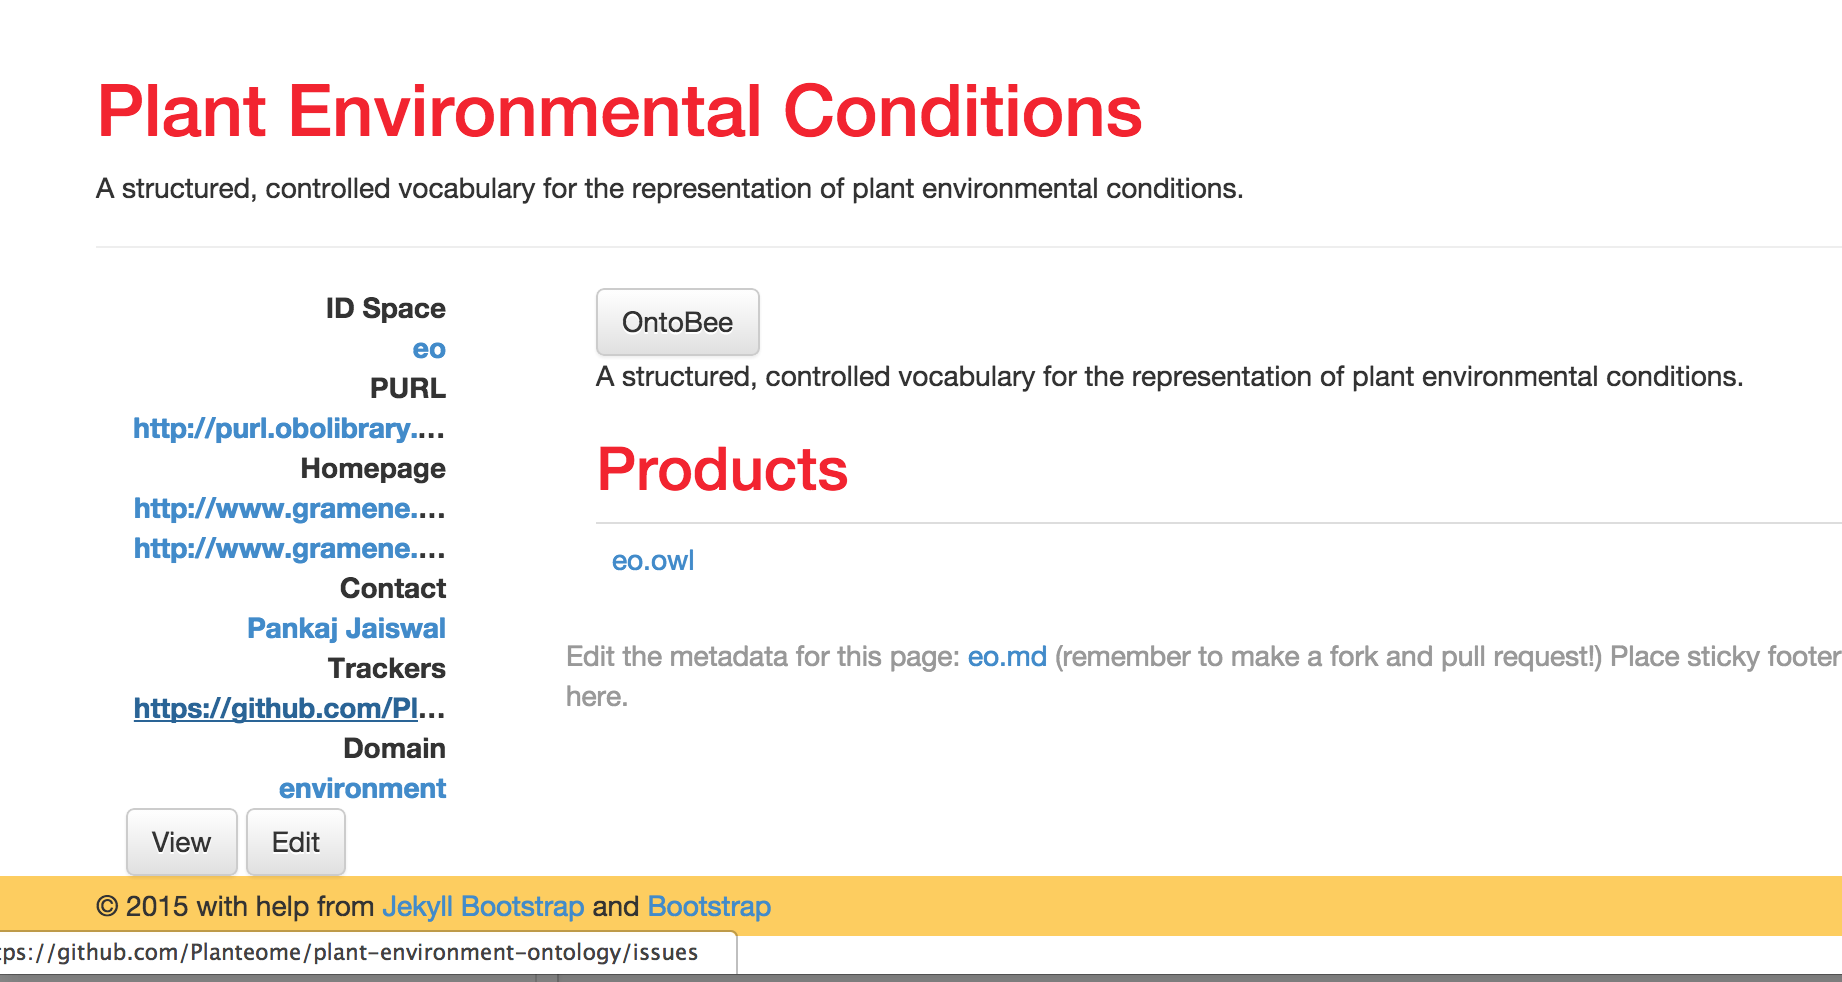Open the second Homepage gramene link

(x=289, y=549)
